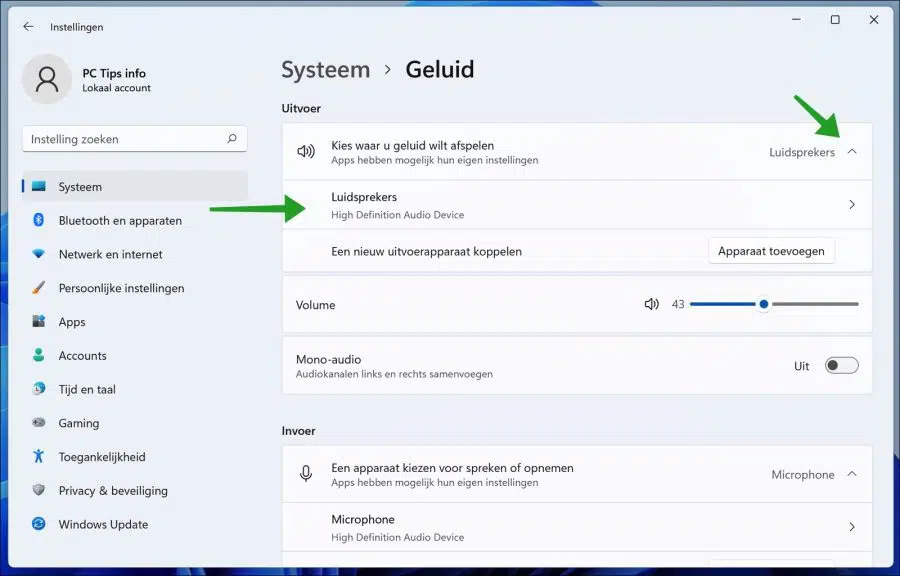
Task: Navigate to Apps settings
Action: click(x=135, y=322)
